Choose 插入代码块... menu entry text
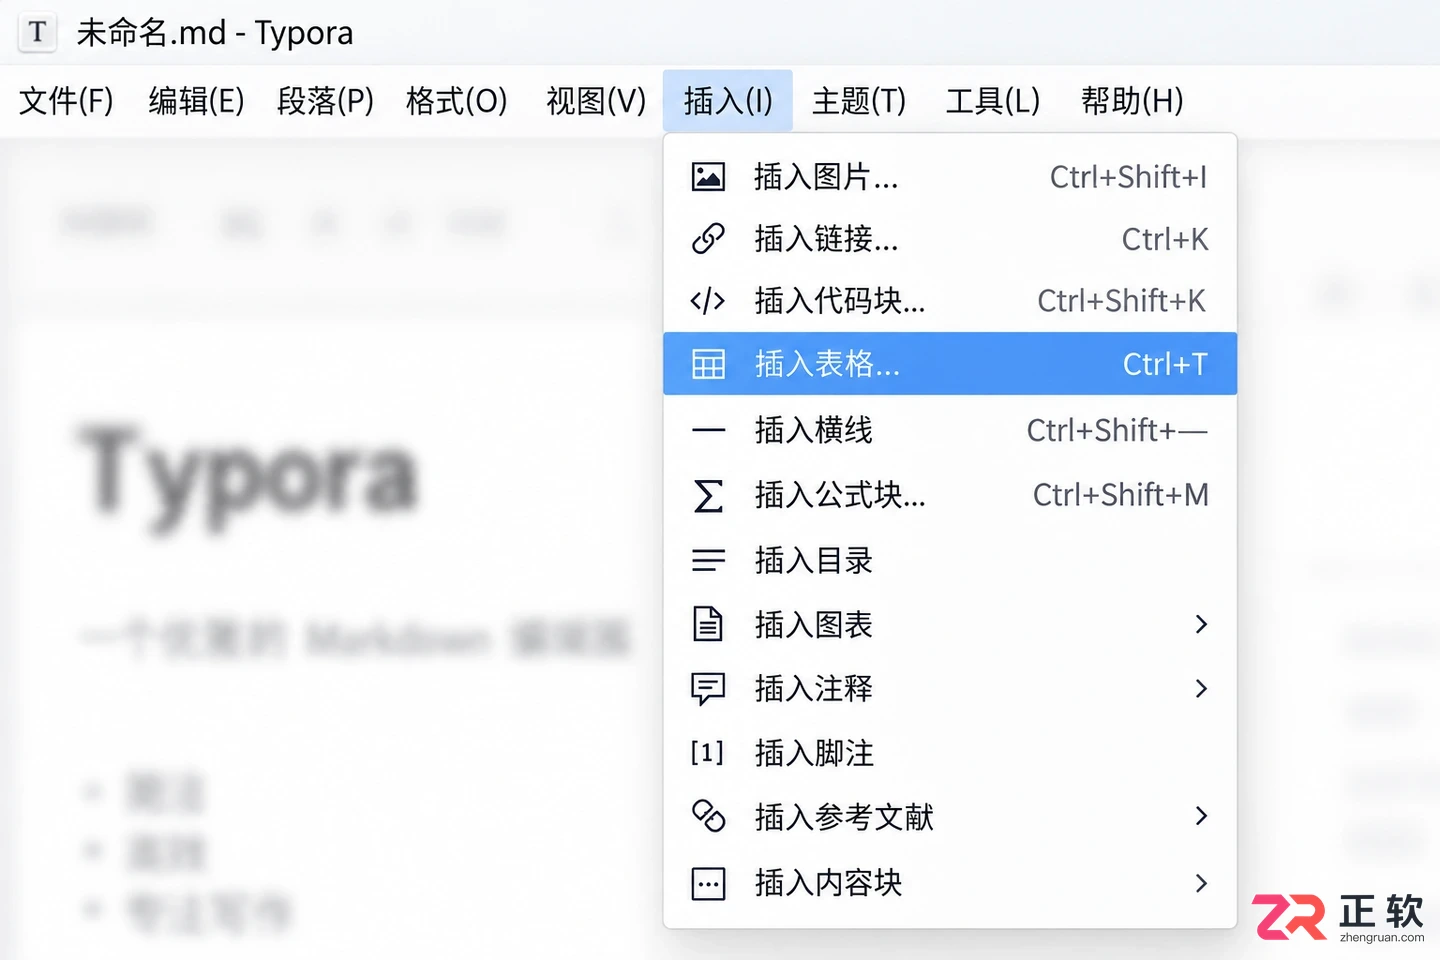The width and height of the screenshot is (1440, 960). (x=840, y=301)
